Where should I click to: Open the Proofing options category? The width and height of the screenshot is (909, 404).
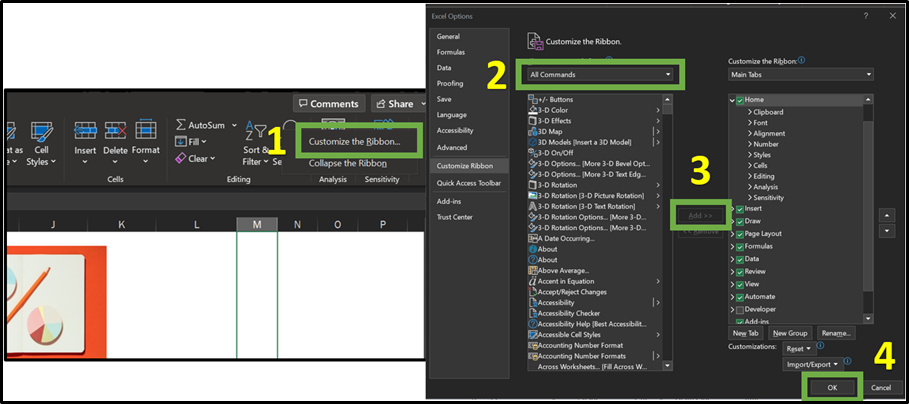[x=450, y=83]
